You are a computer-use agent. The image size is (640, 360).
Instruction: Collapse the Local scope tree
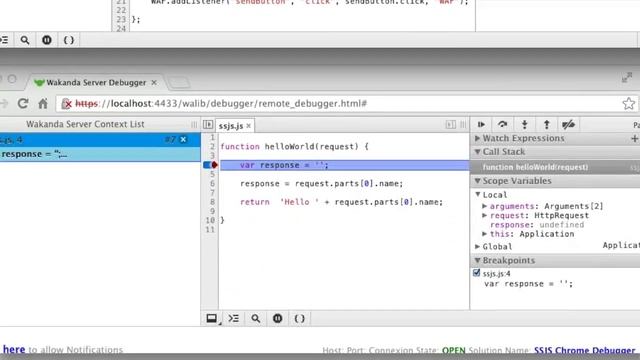[x=478, y=194]
